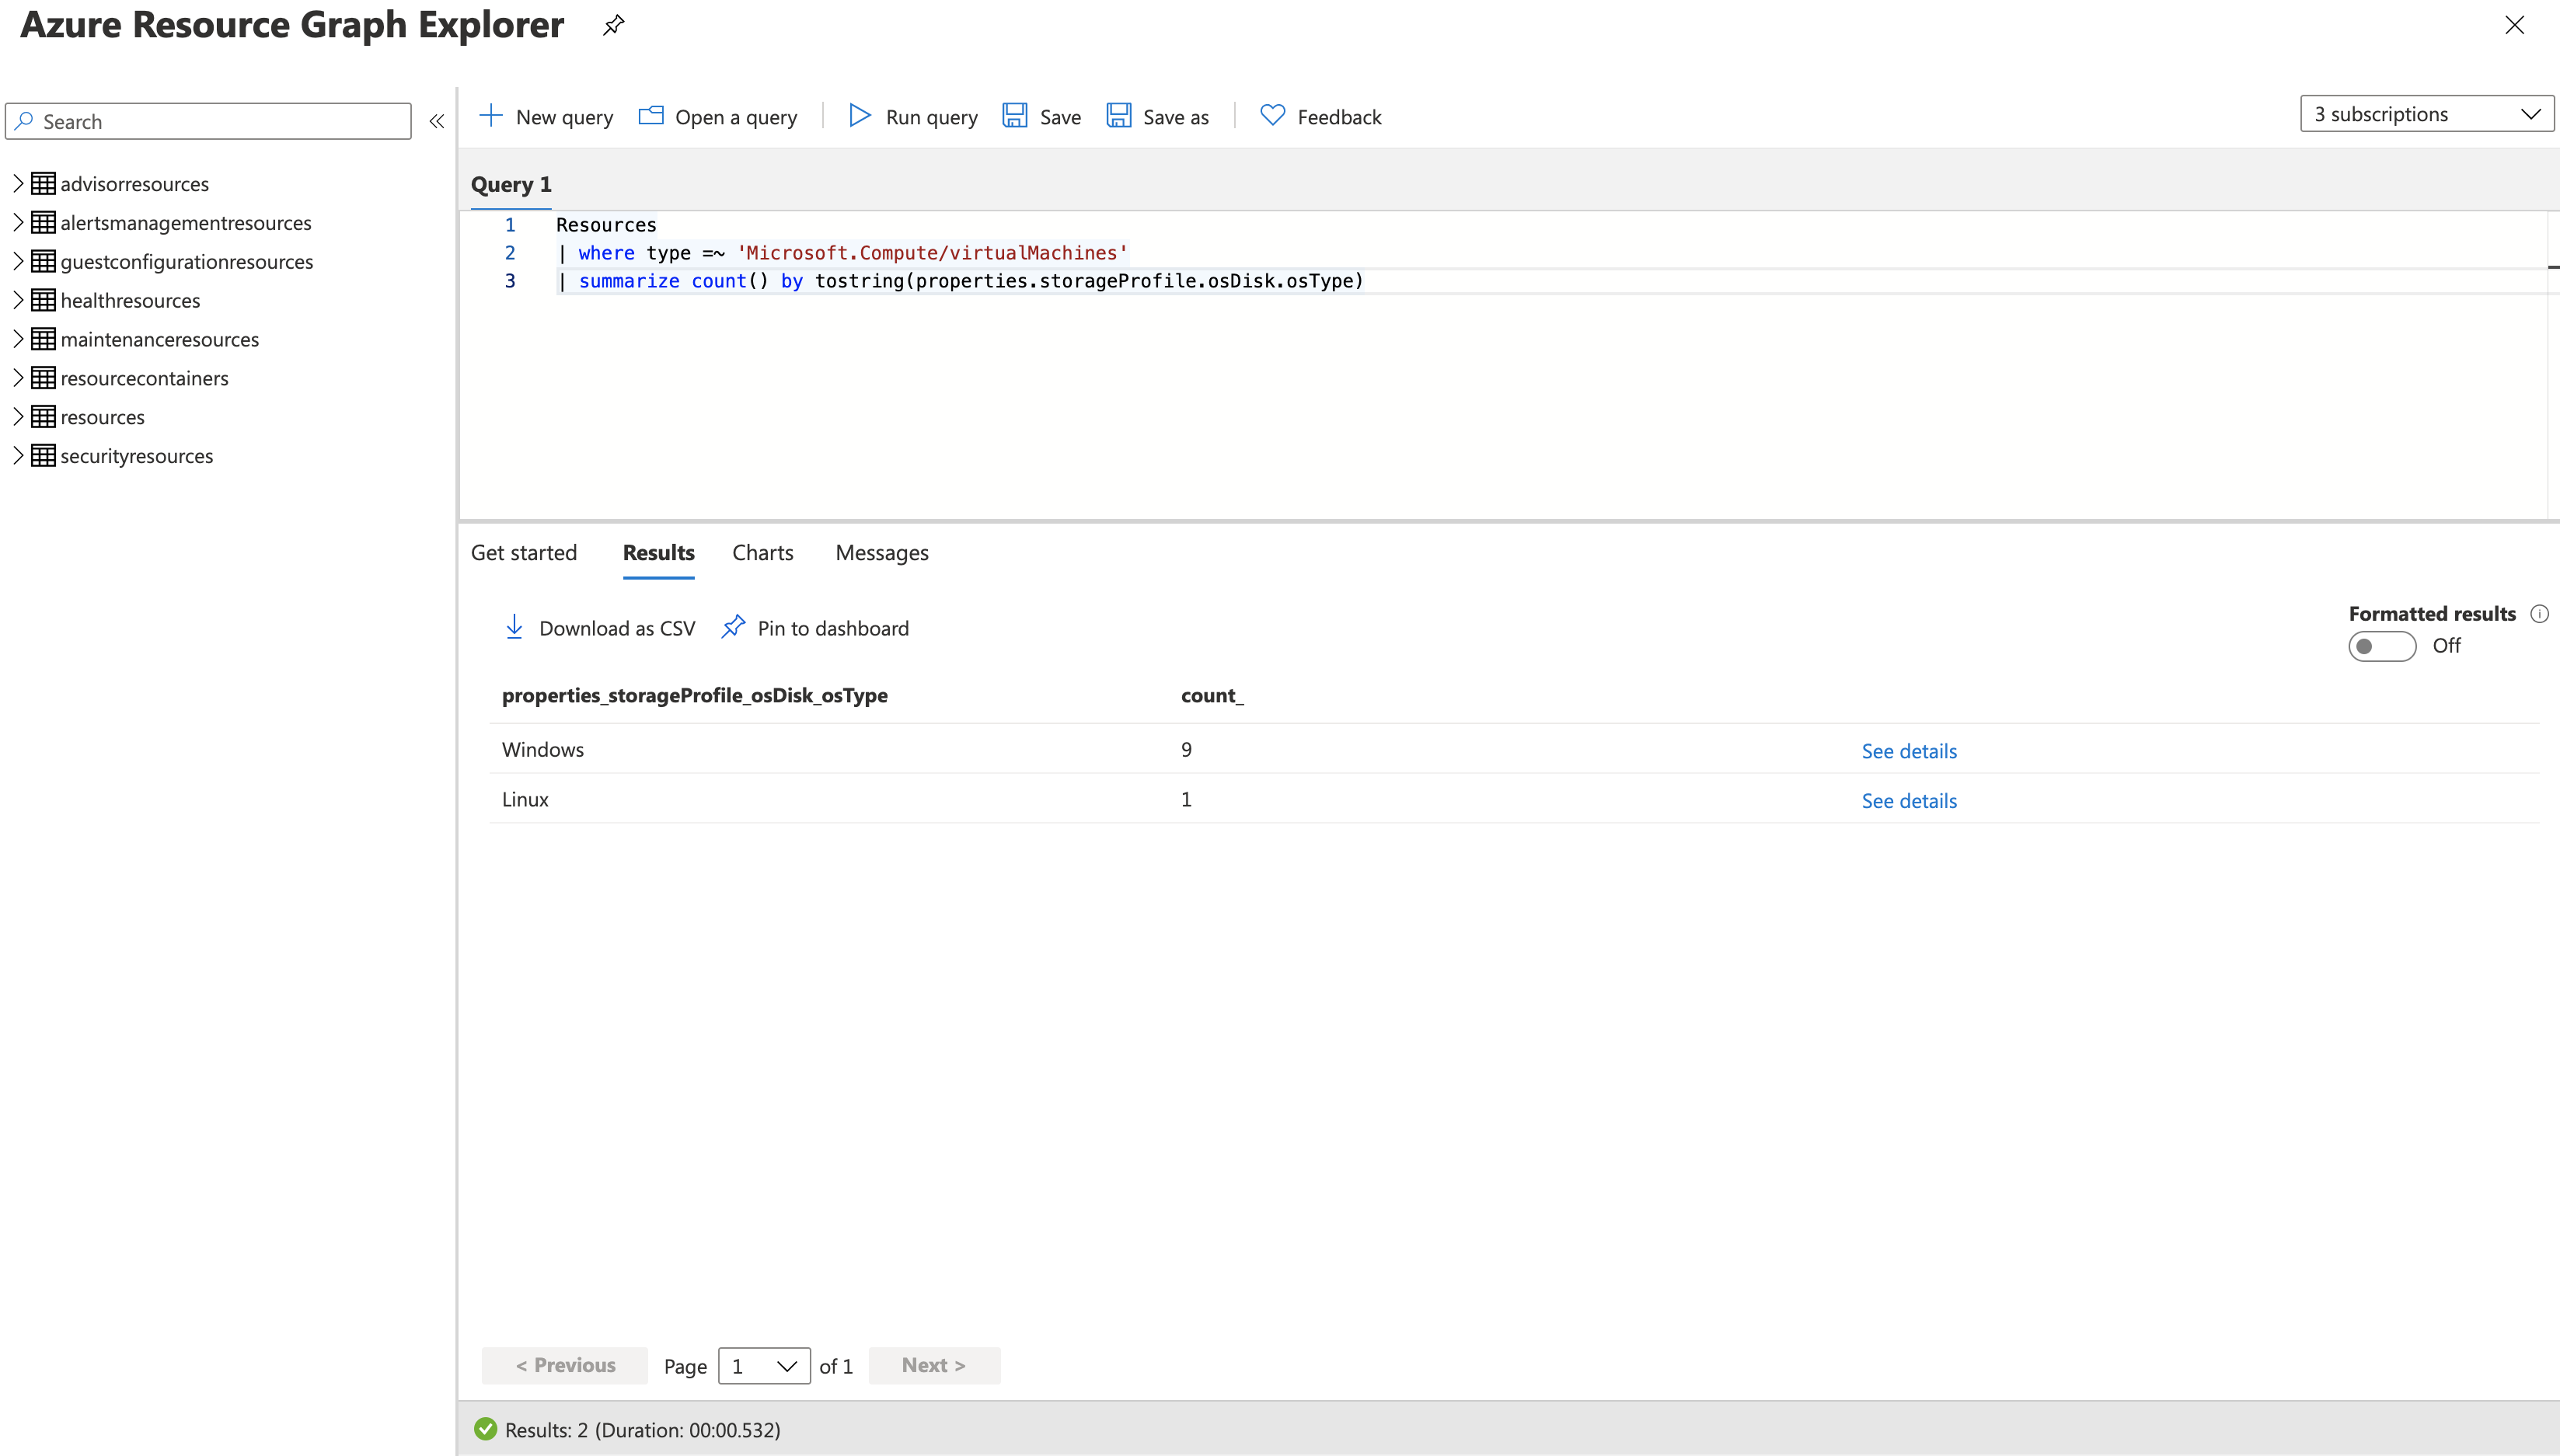This screenshot has height=1456, width=2560.
Task: Expand the maintenanceresources tree node
Action: click(x=18, y=339)
